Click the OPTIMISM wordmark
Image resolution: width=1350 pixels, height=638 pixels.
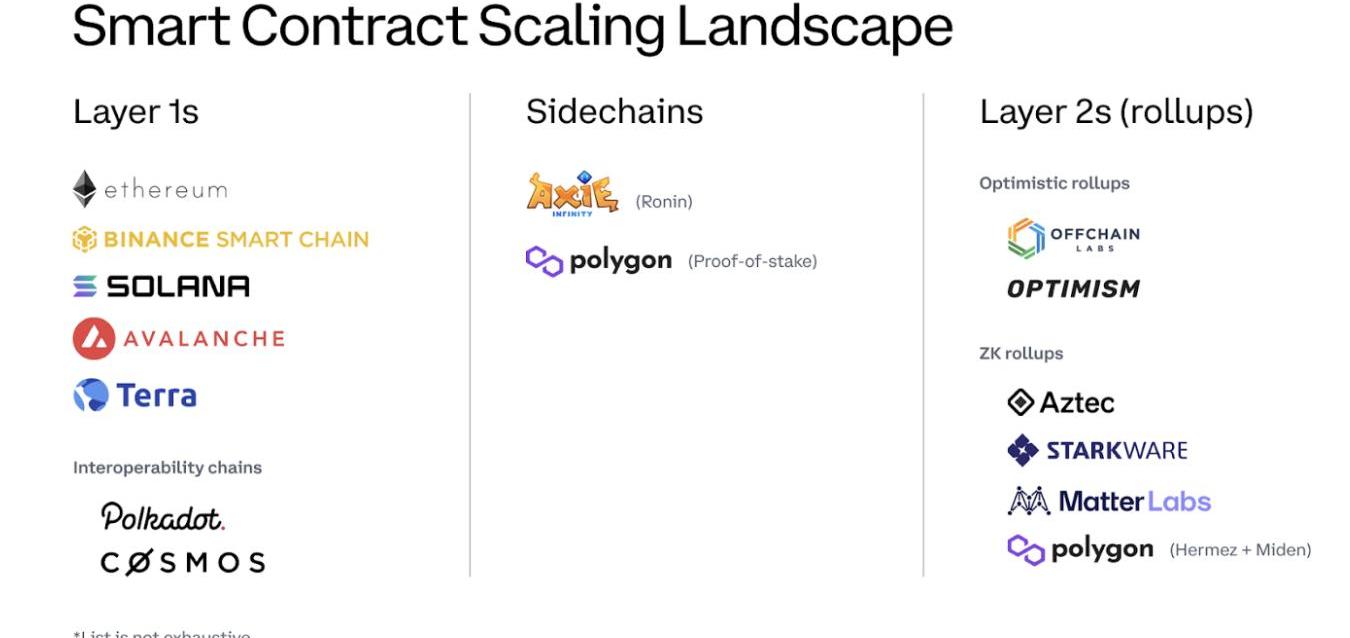(x=1073, y=289)
